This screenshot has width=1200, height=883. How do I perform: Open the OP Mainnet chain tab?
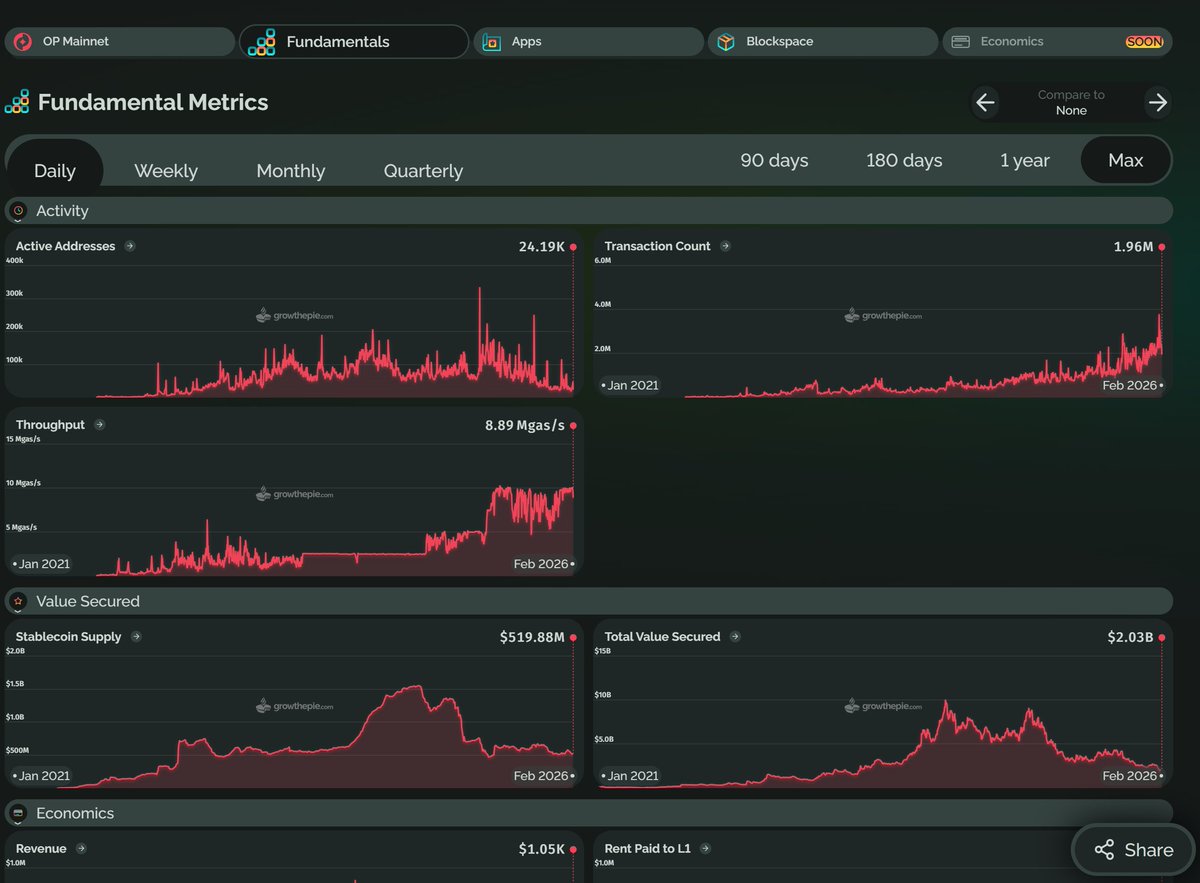[119, 42]
